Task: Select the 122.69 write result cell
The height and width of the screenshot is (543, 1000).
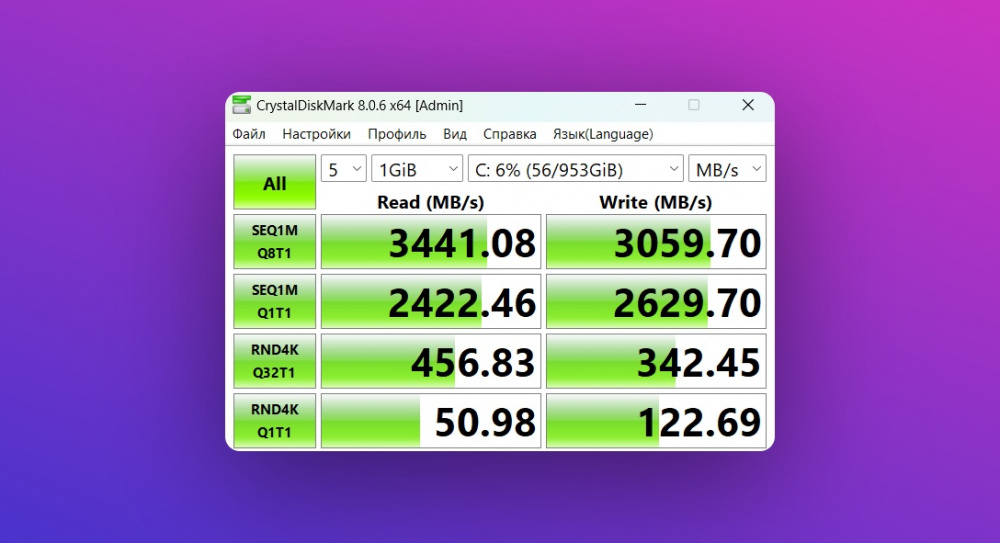Action: 656,420
